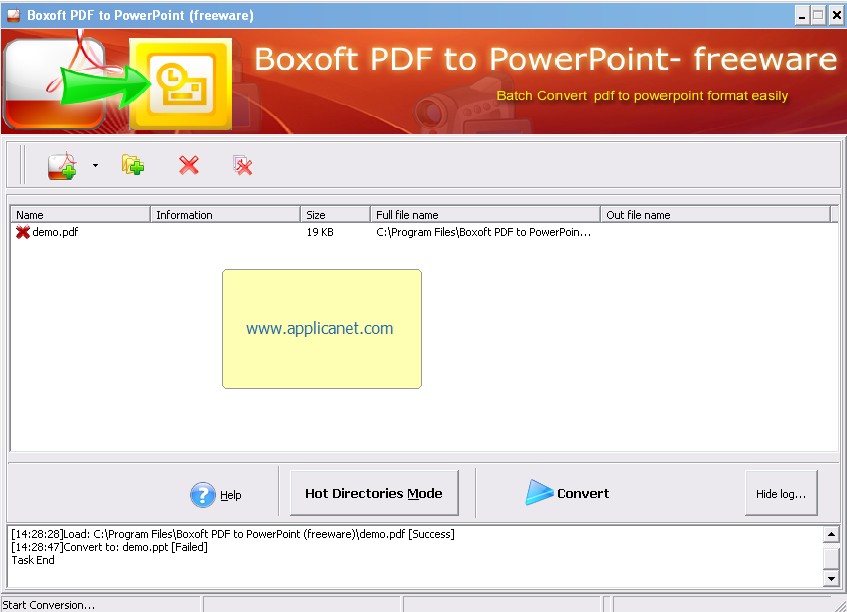Start conversion with the Convert button label
The image size is (847, 612).
pyautogui.click(x=583, y=493)
